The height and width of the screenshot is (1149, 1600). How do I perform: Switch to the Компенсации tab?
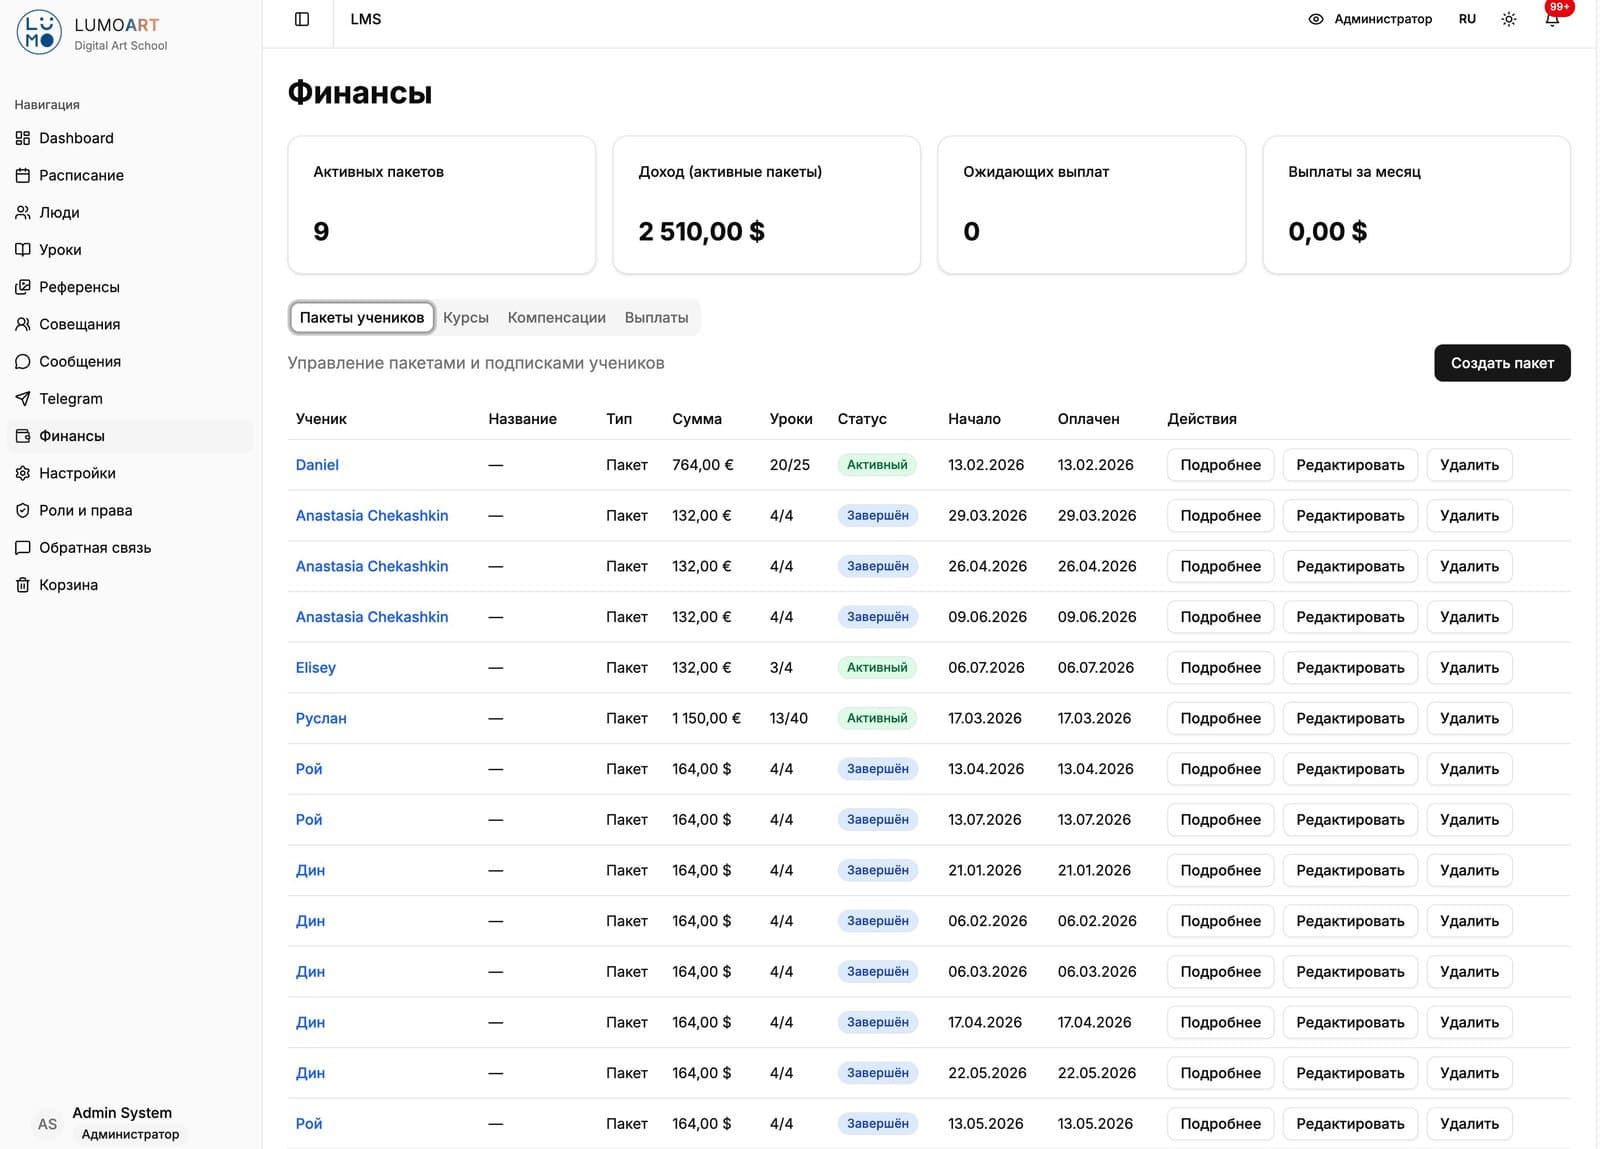(557, 317)
